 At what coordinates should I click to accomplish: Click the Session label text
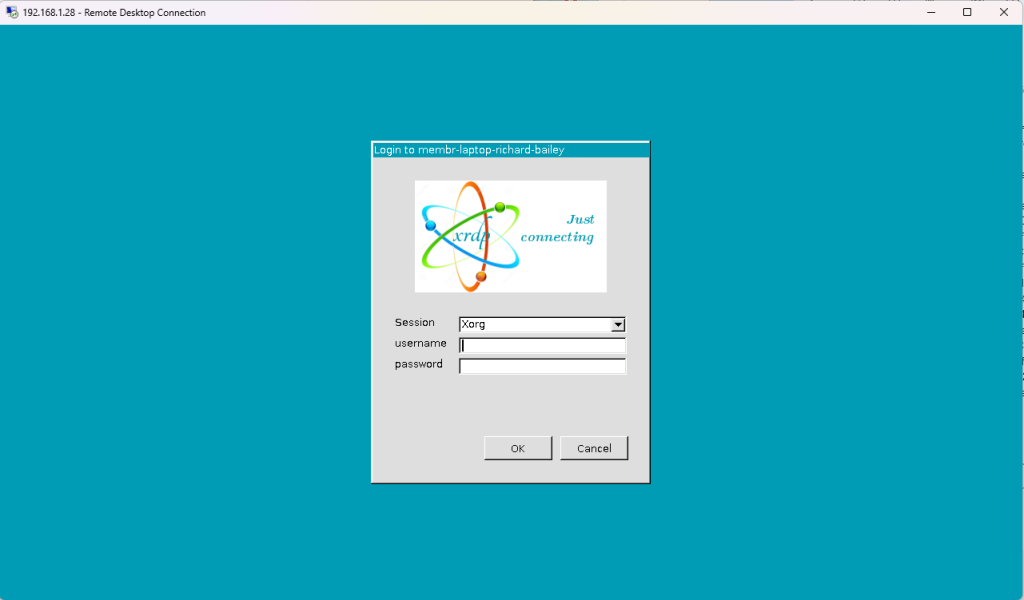coord(415,322)
